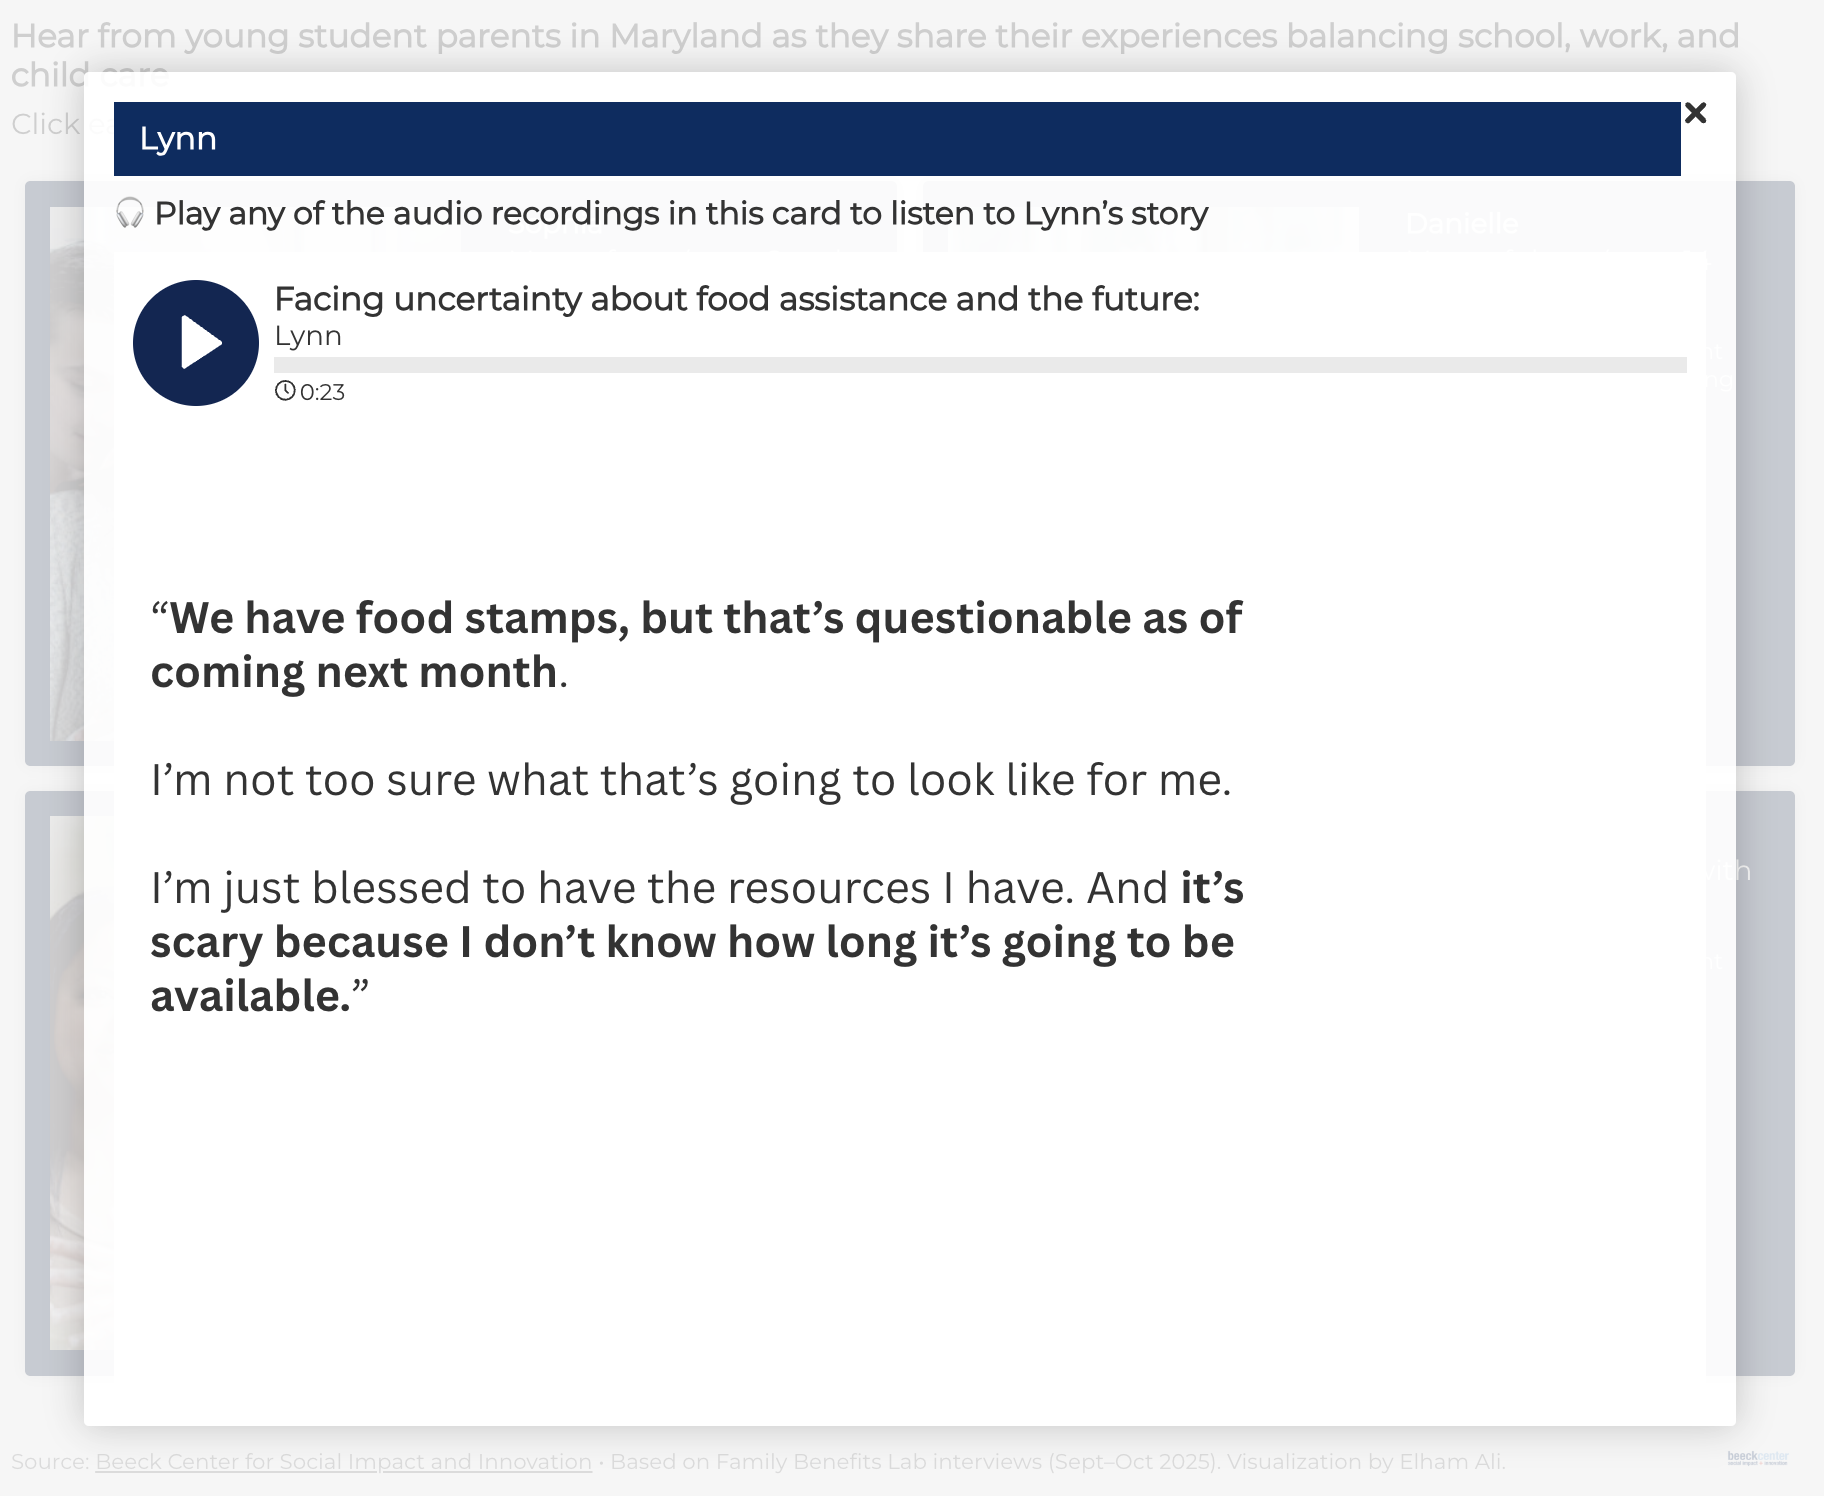Click the "I'm not too sure" sentence
This screenshot has height=1496, width=1824.
click(x=690, y=780)
